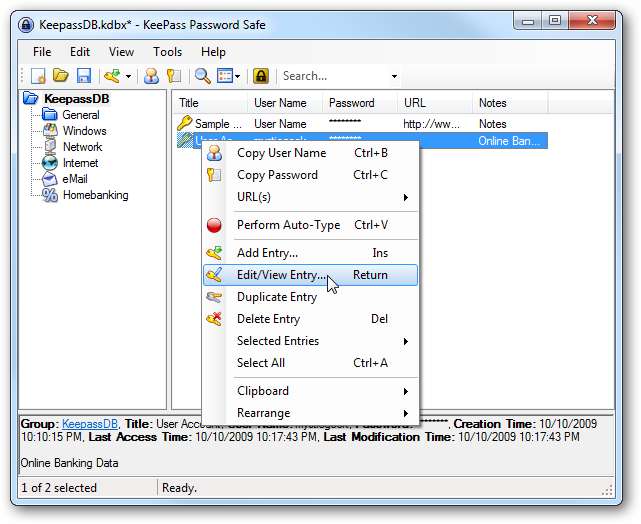The width and height of the screenshot is (641, 524).
Task: Open the Edit menu
Action: point(80,52)
